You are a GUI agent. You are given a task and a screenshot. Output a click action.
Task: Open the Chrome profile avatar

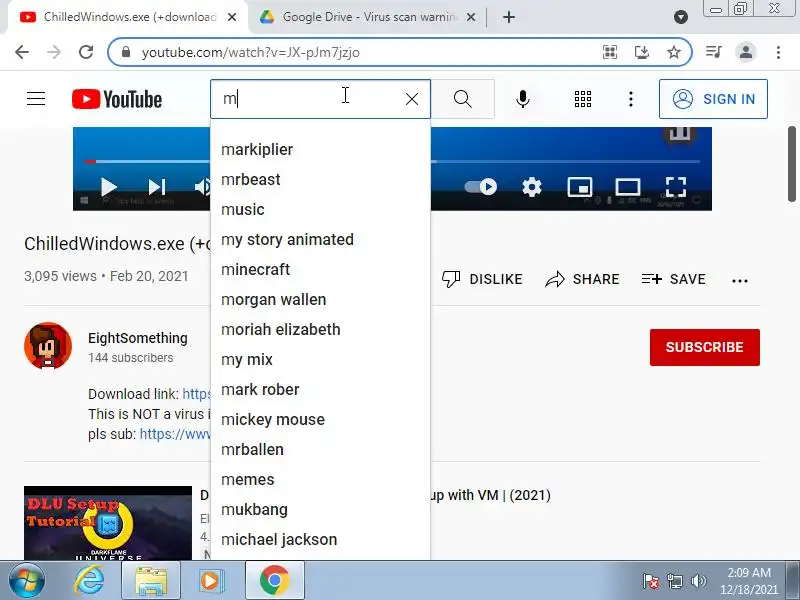[745, 52]
